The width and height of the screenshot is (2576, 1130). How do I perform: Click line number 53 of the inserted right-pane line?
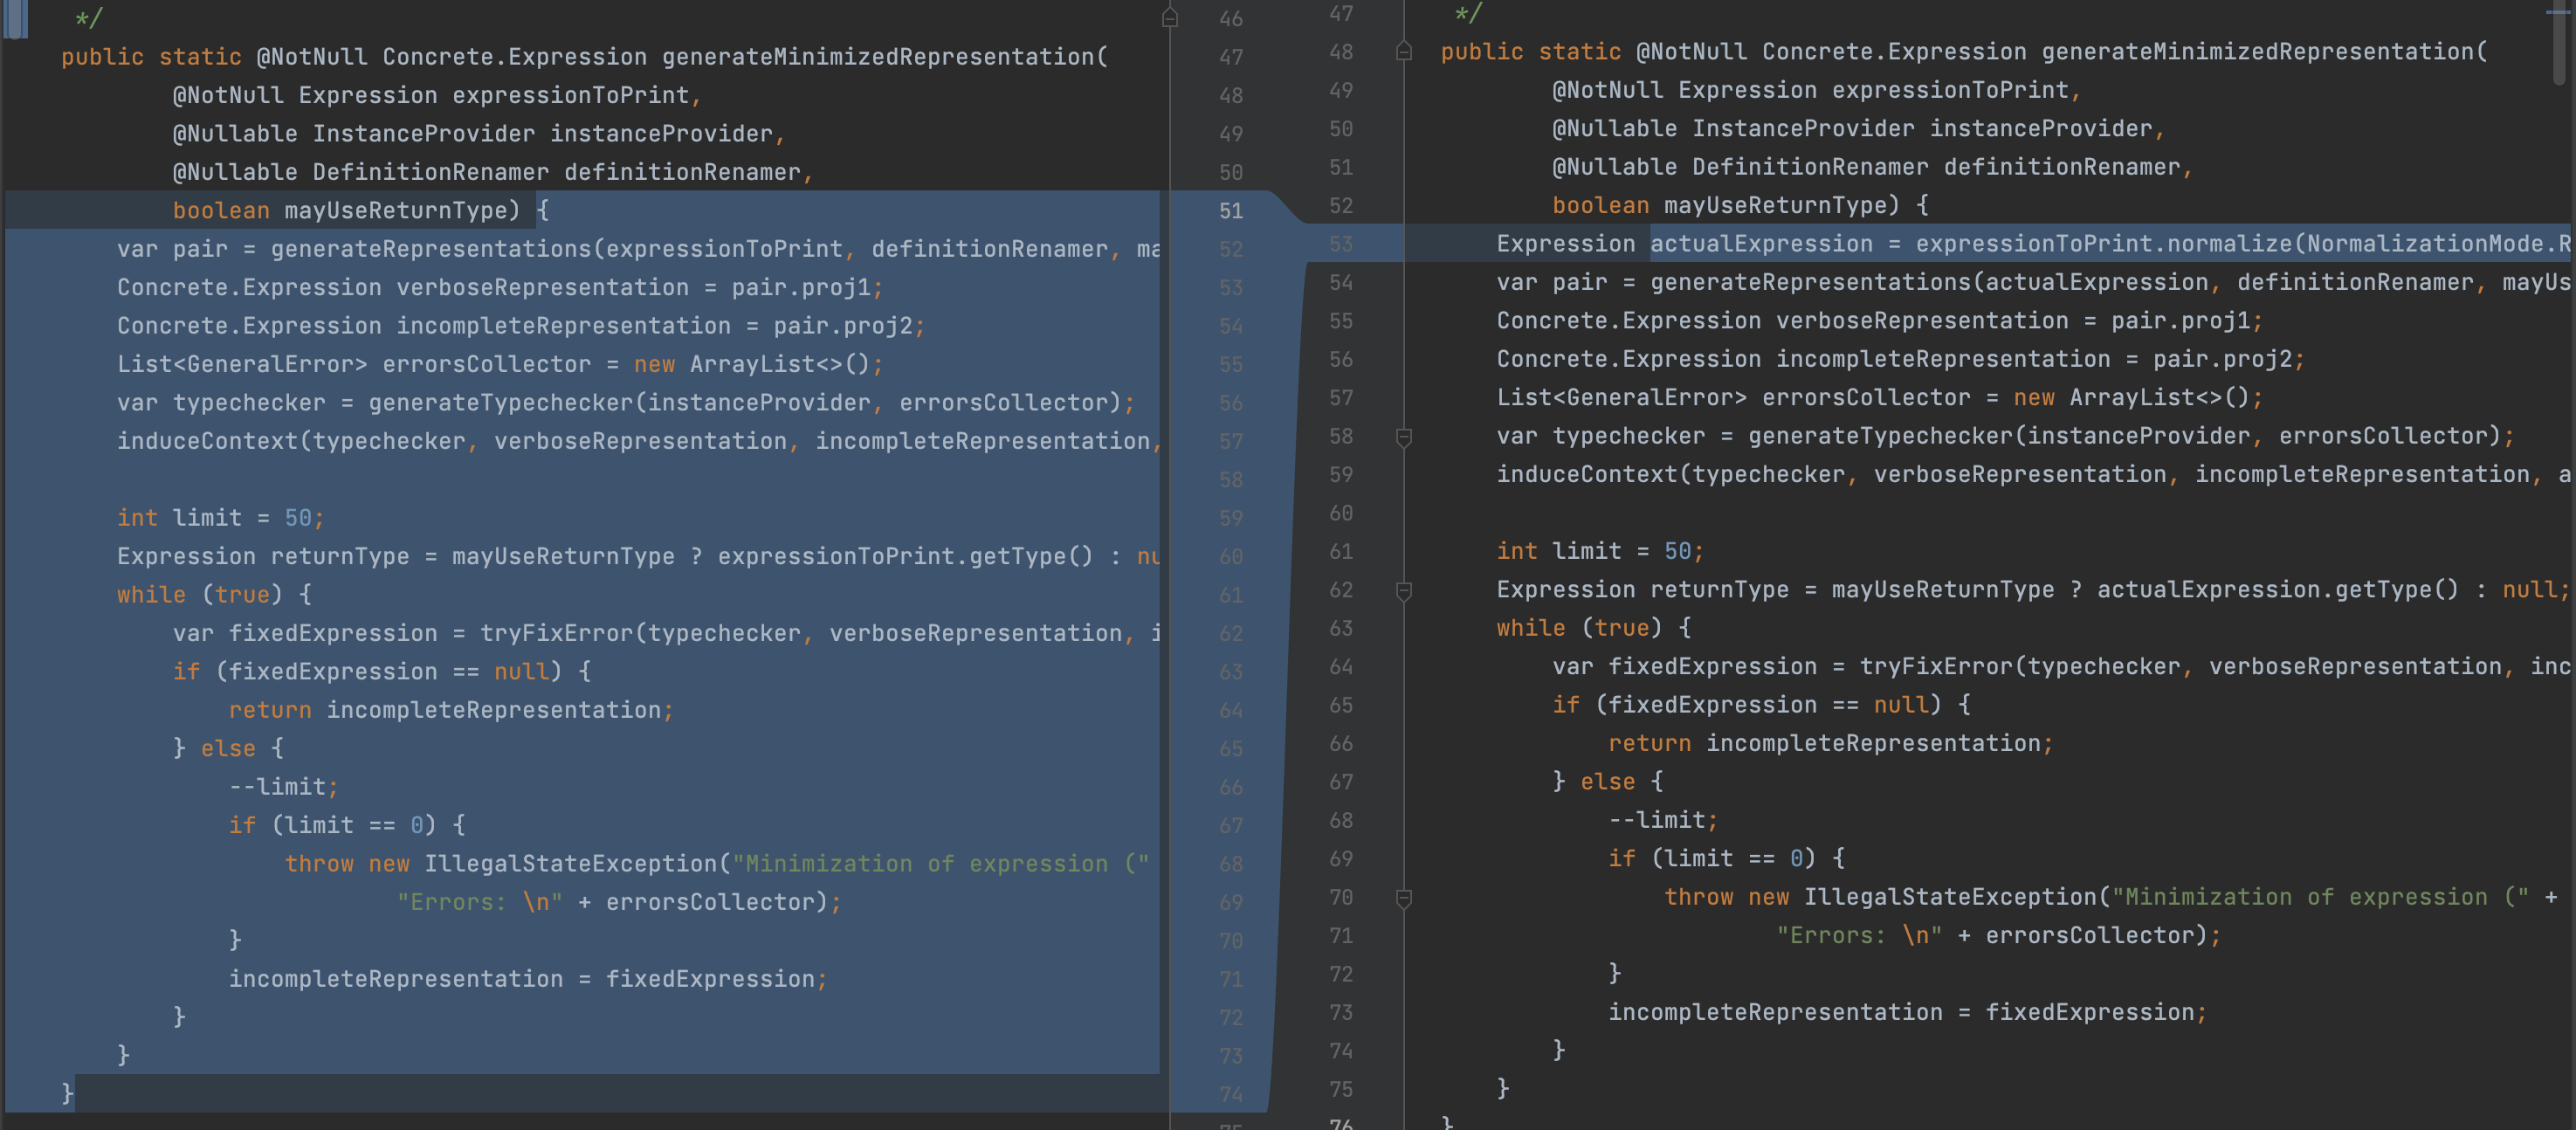1340,244
